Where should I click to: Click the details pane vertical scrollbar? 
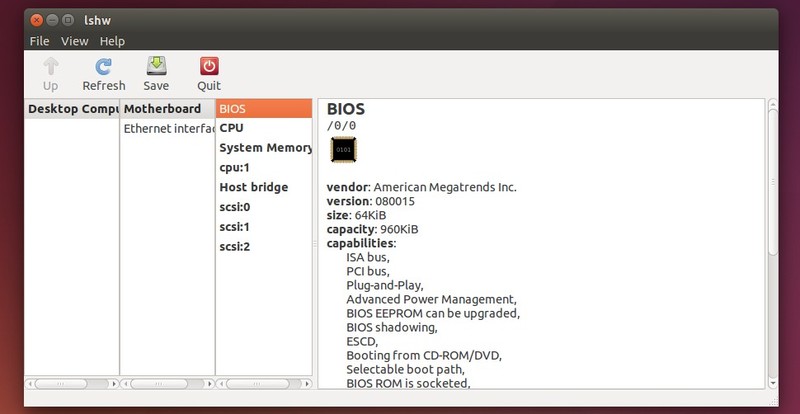click(772, 240)
